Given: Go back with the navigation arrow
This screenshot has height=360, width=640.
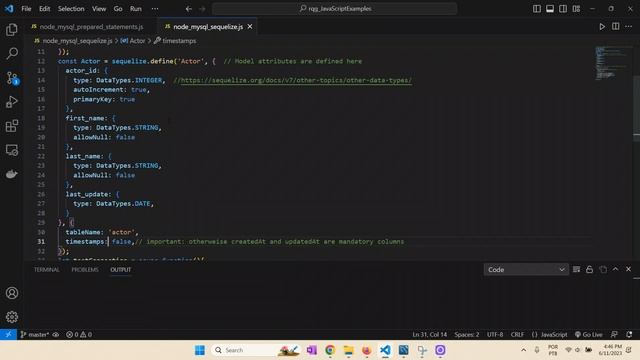Looking at the screenshot, I should [189, 9].
